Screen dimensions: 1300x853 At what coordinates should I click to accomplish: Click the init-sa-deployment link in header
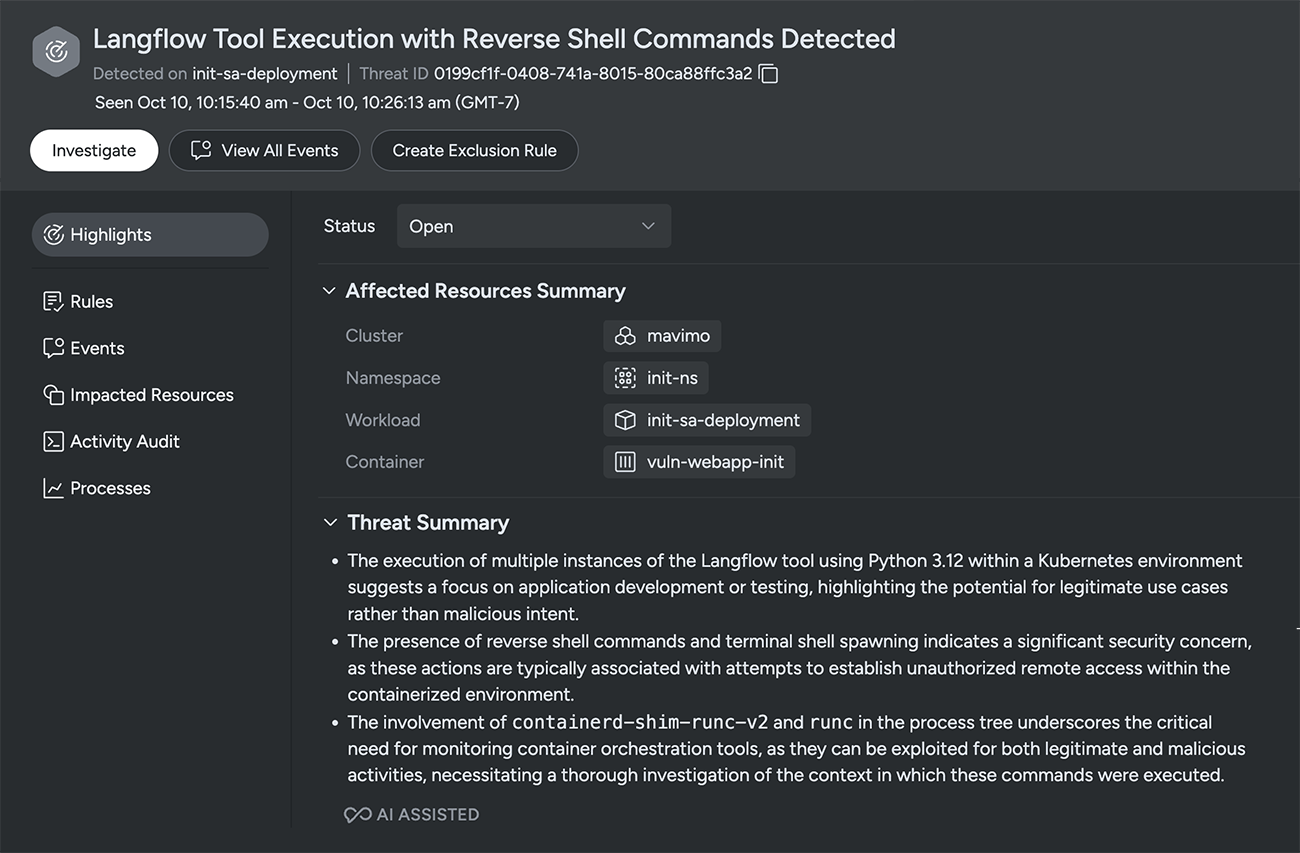[265, 74]
